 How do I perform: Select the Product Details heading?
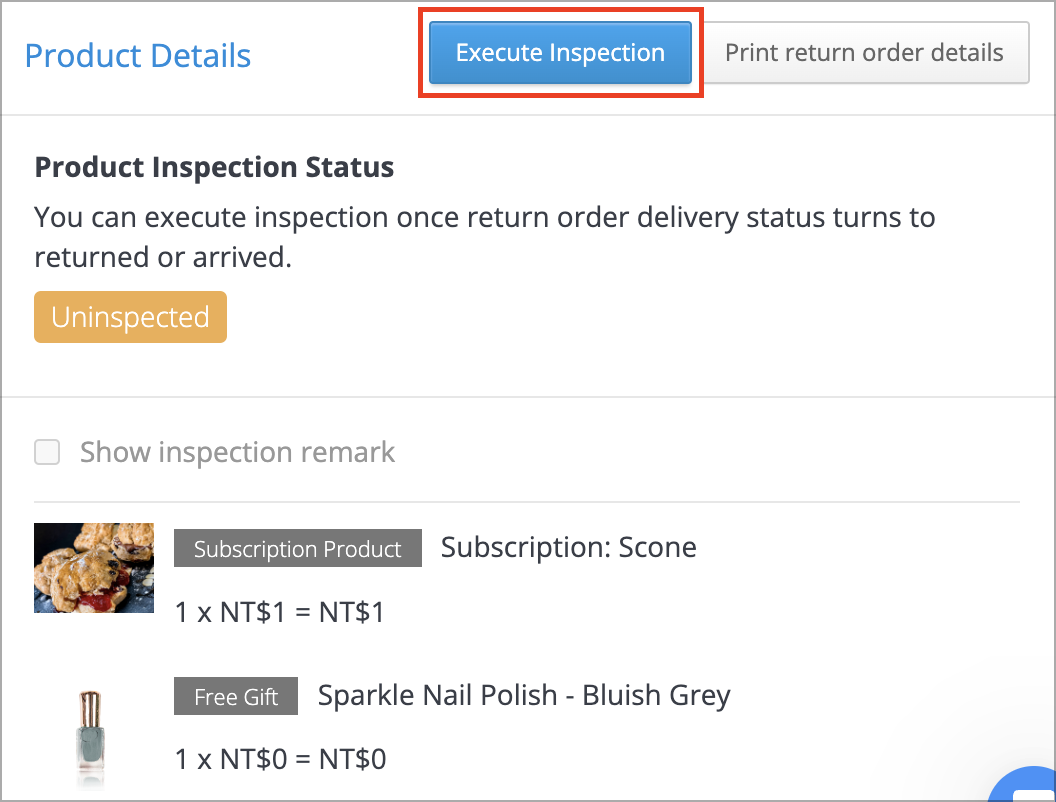(138, 56)
